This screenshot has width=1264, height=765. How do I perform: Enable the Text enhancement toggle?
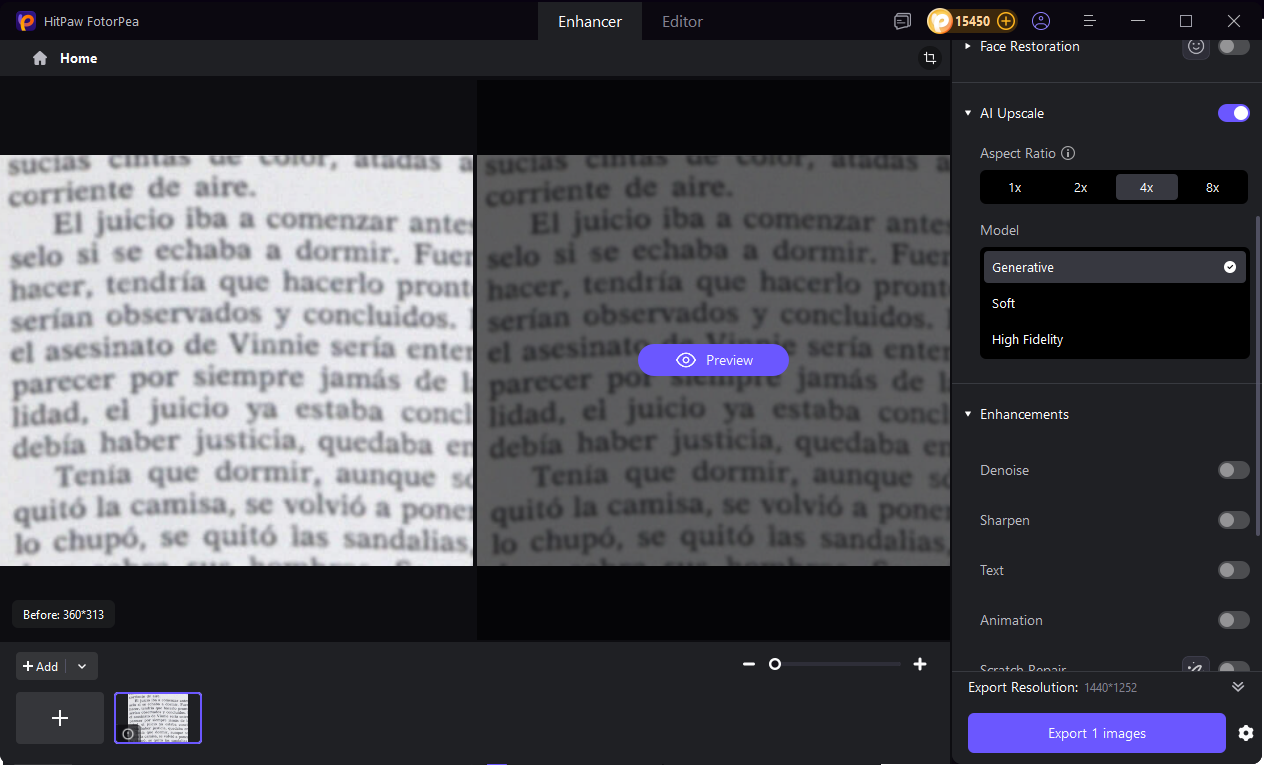point(1233,570)
